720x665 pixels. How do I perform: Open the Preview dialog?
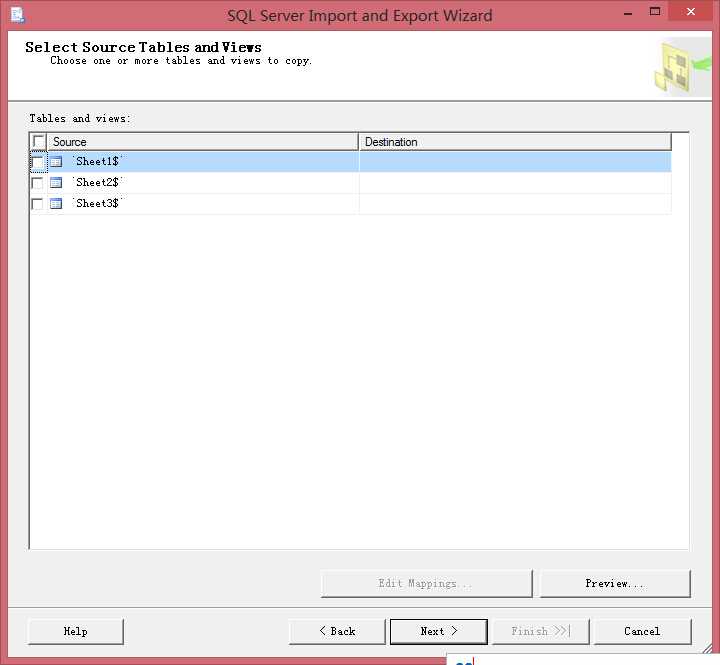pos(615,583)
